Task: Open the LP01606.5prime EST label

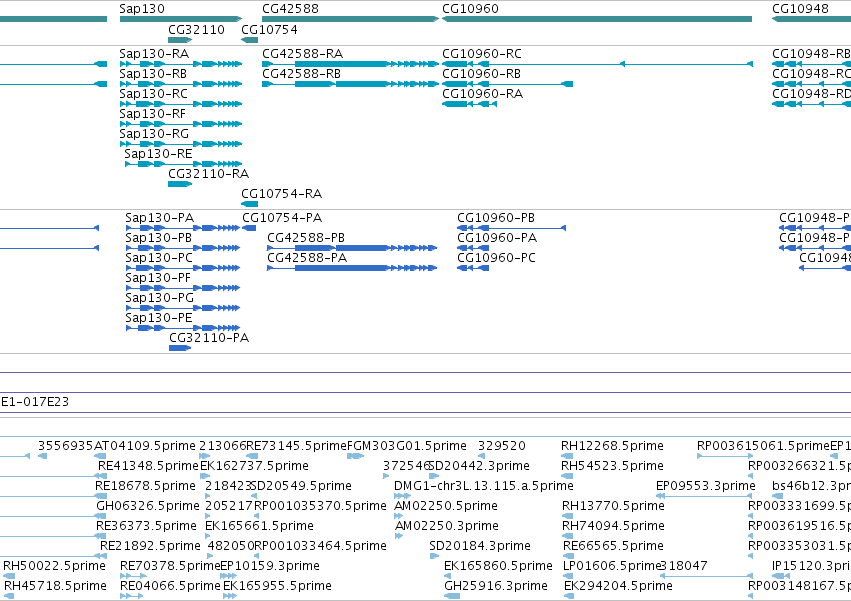Action: 612,566
